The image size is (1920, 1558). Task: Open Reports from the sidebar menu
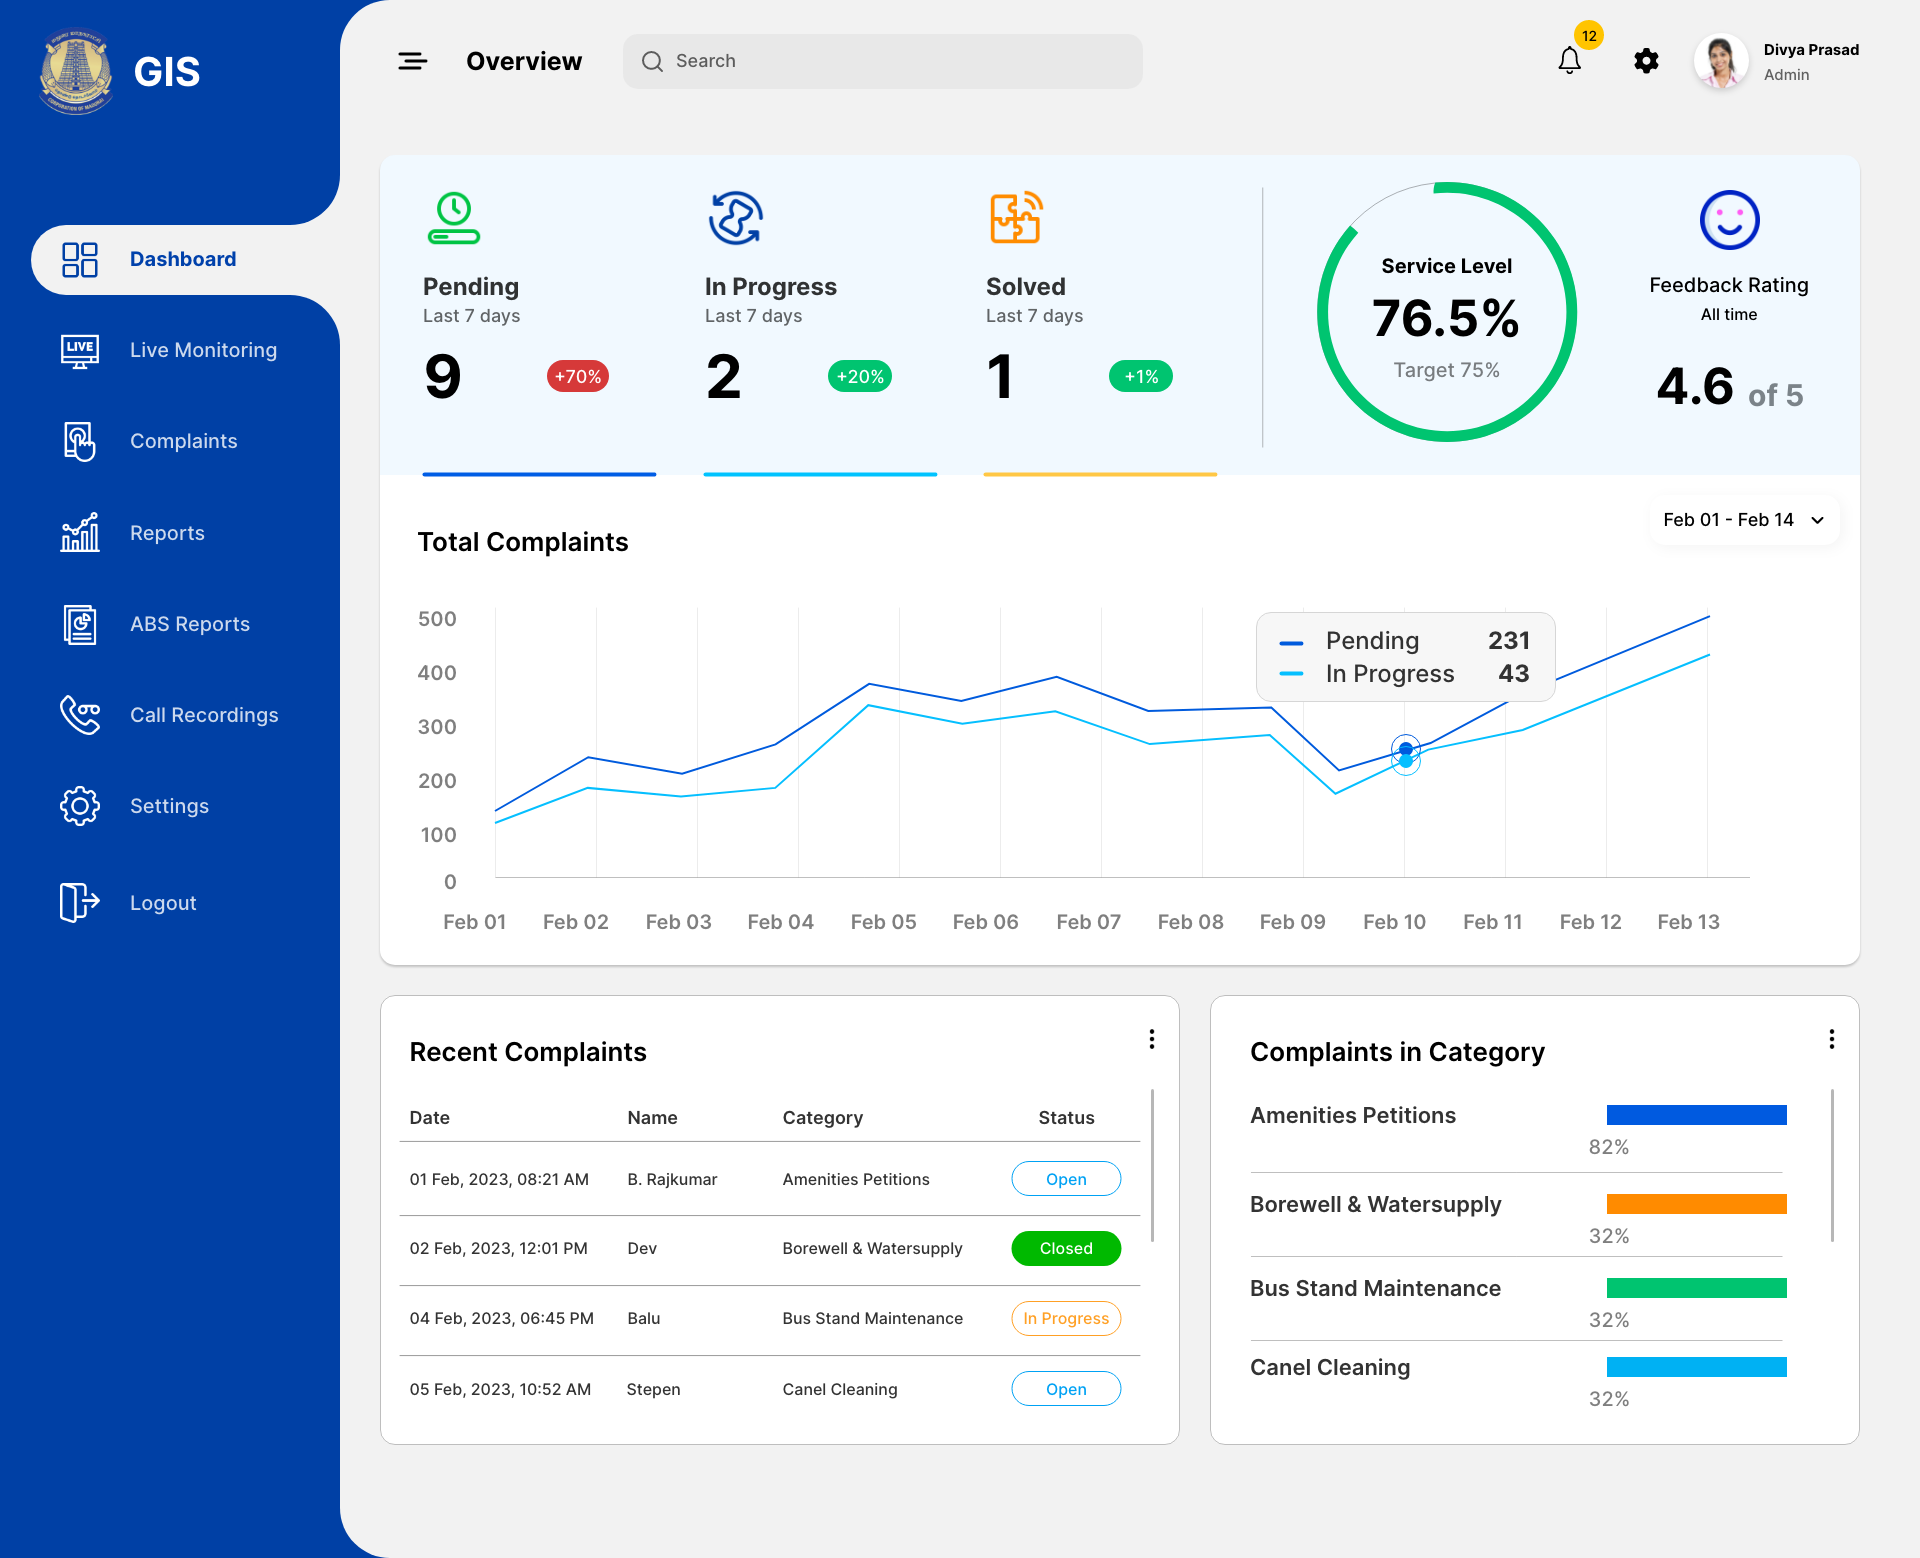167,533
